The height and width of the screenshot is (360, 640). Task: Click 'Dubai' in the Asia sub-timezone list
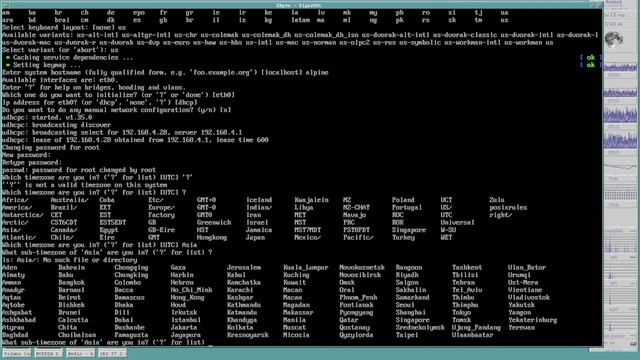(x=124, y=320)
